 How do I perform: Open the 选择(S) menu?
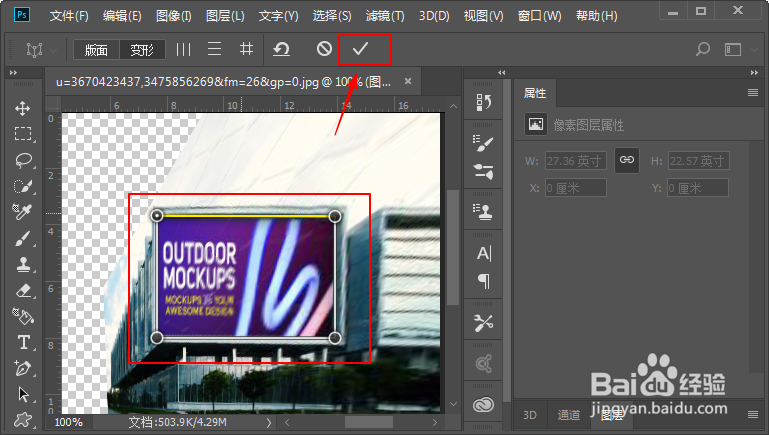(332, 16)
